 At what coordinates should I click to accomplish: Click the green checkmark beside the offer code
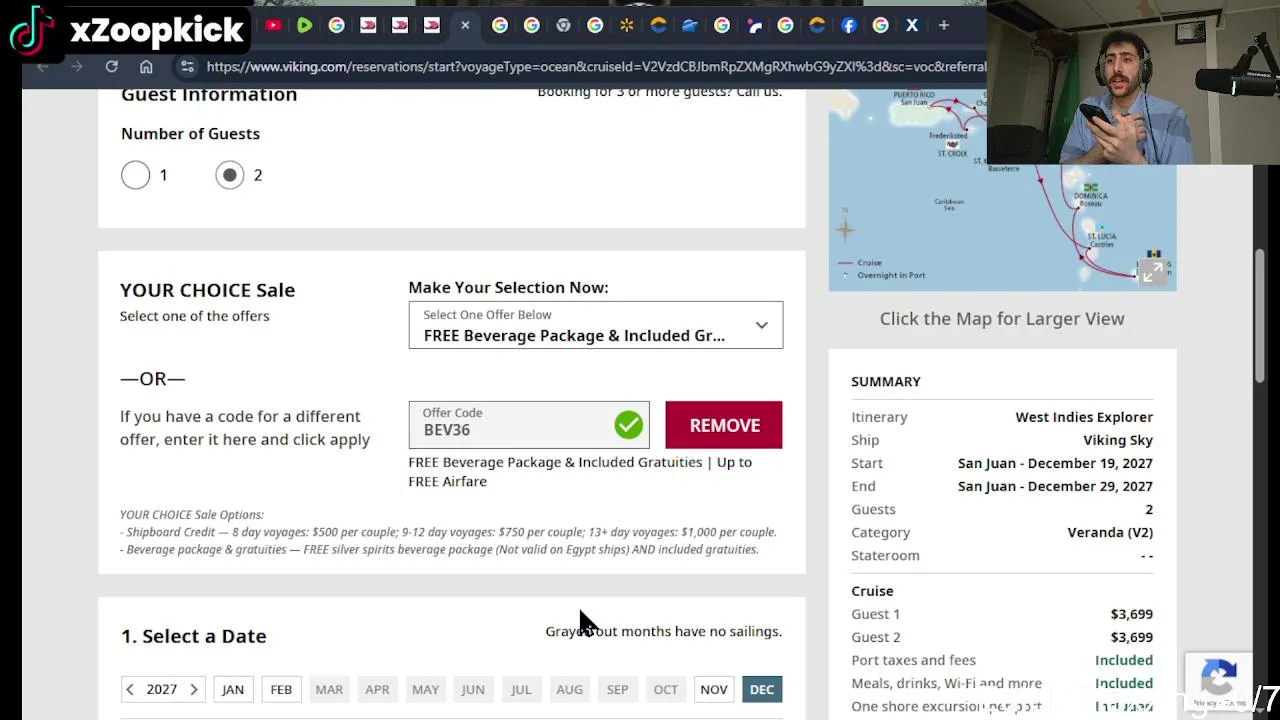click(628, 425)
